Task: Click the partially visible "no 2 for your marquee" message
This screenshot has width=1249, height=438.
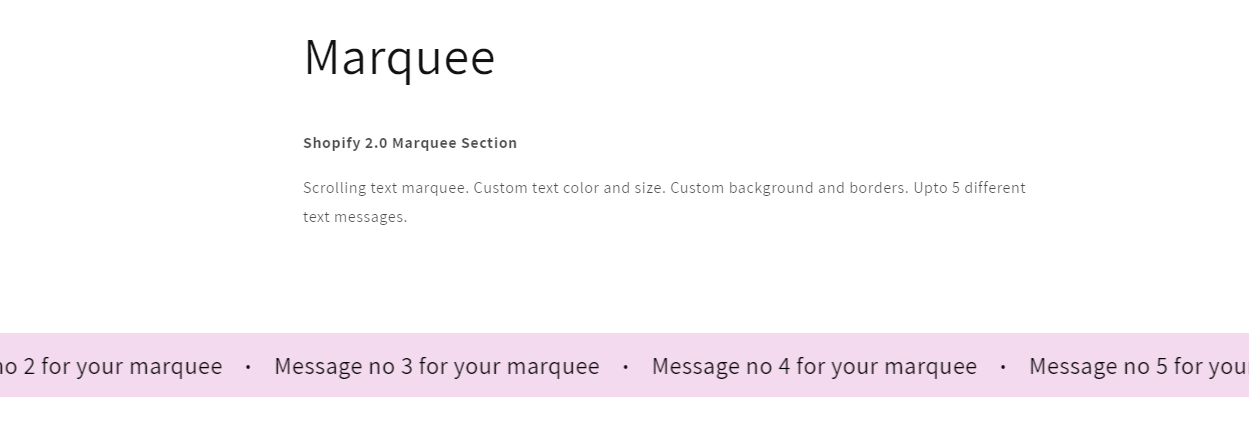Action: click(110, 366)
